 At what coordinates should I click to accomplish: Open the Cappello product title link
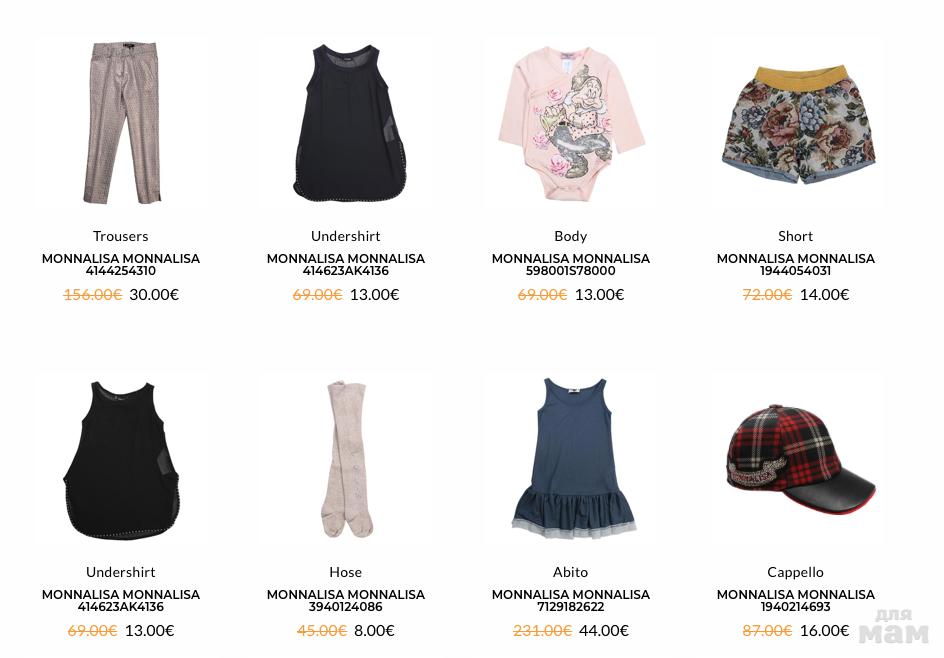click(795, 572)
